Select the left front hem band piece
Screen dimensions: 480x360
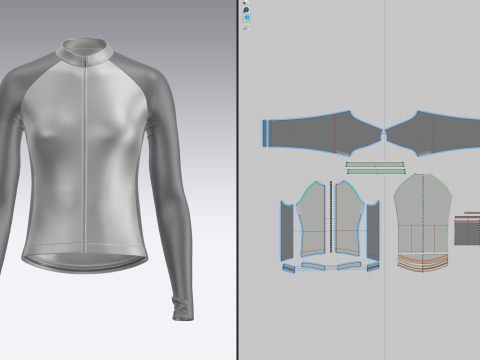(313, 266)
